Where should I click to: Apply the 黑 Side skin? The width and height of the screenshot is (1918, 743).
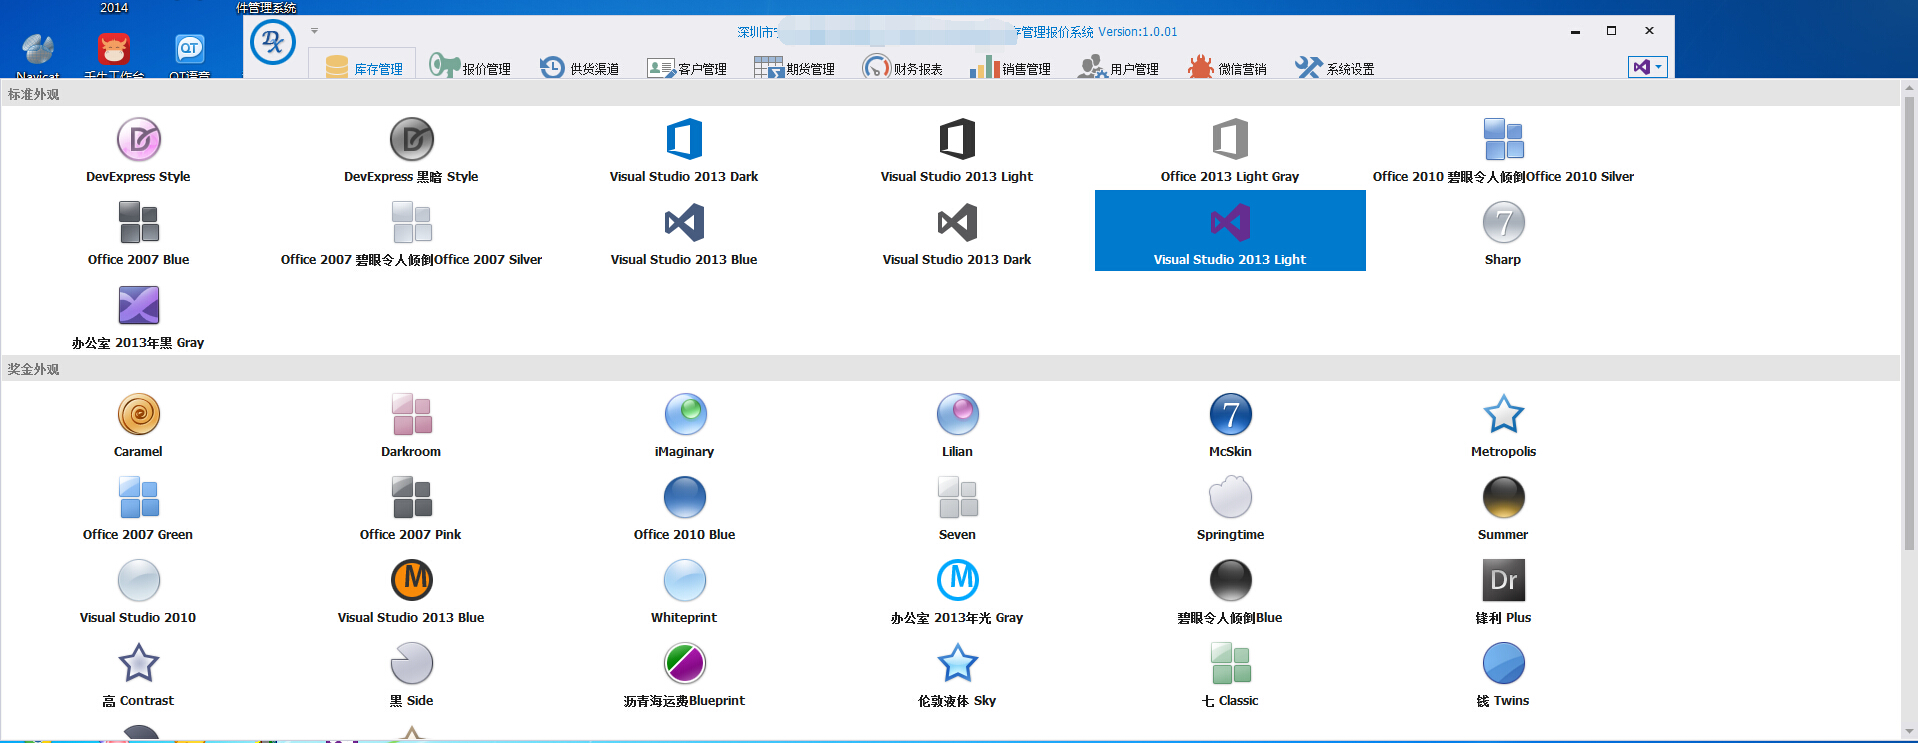(411, 673)
